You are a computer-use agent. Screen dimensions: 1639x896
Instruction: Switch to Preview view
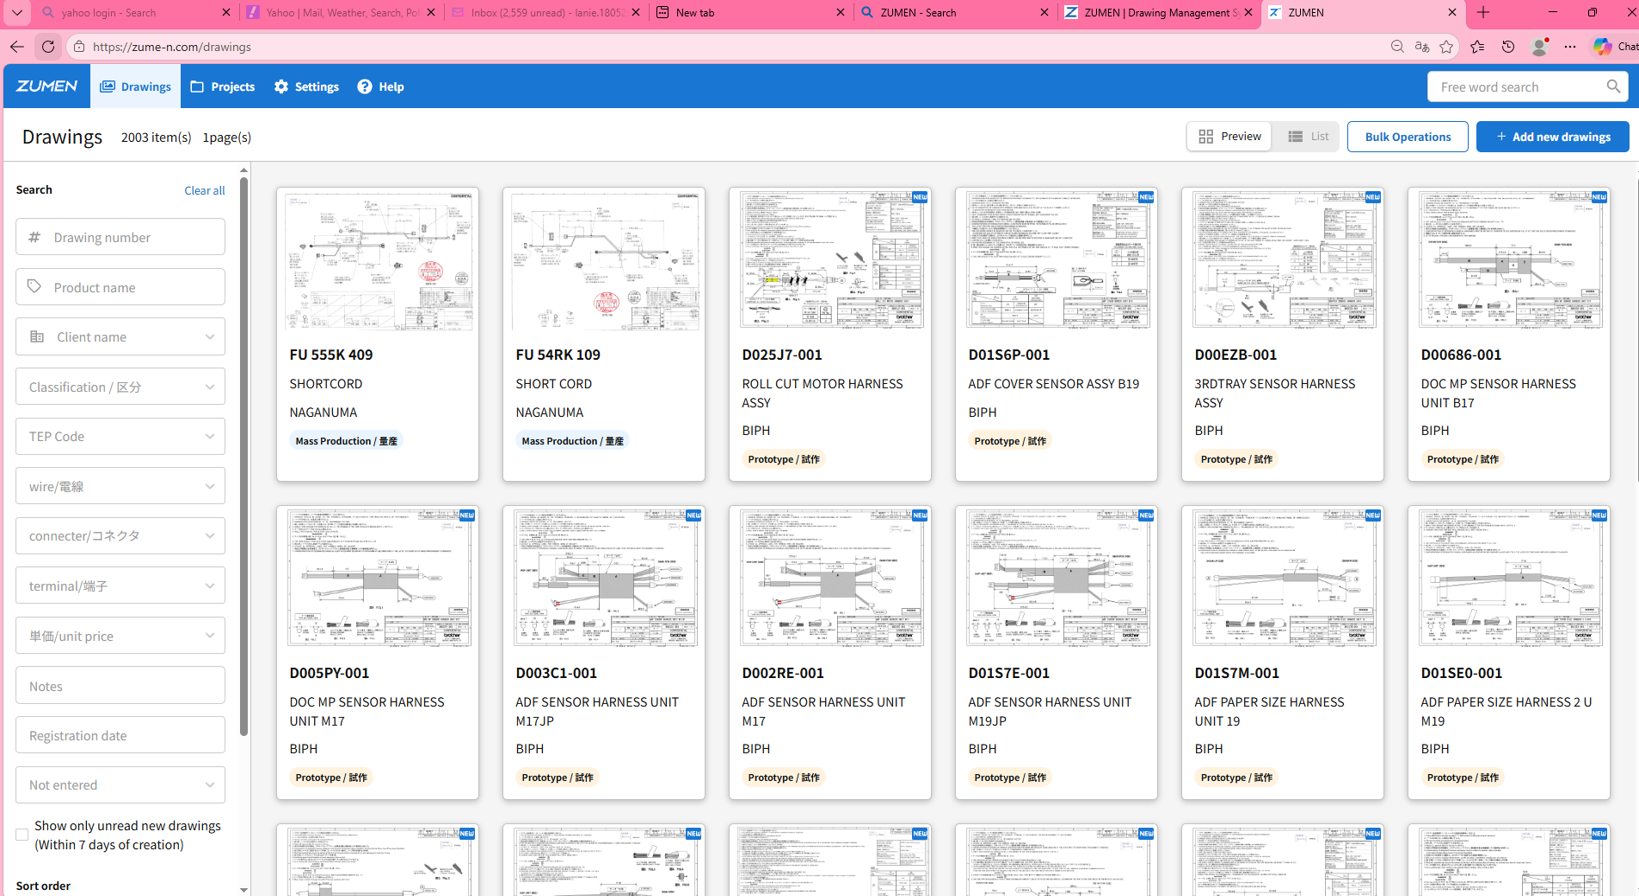1229,137
